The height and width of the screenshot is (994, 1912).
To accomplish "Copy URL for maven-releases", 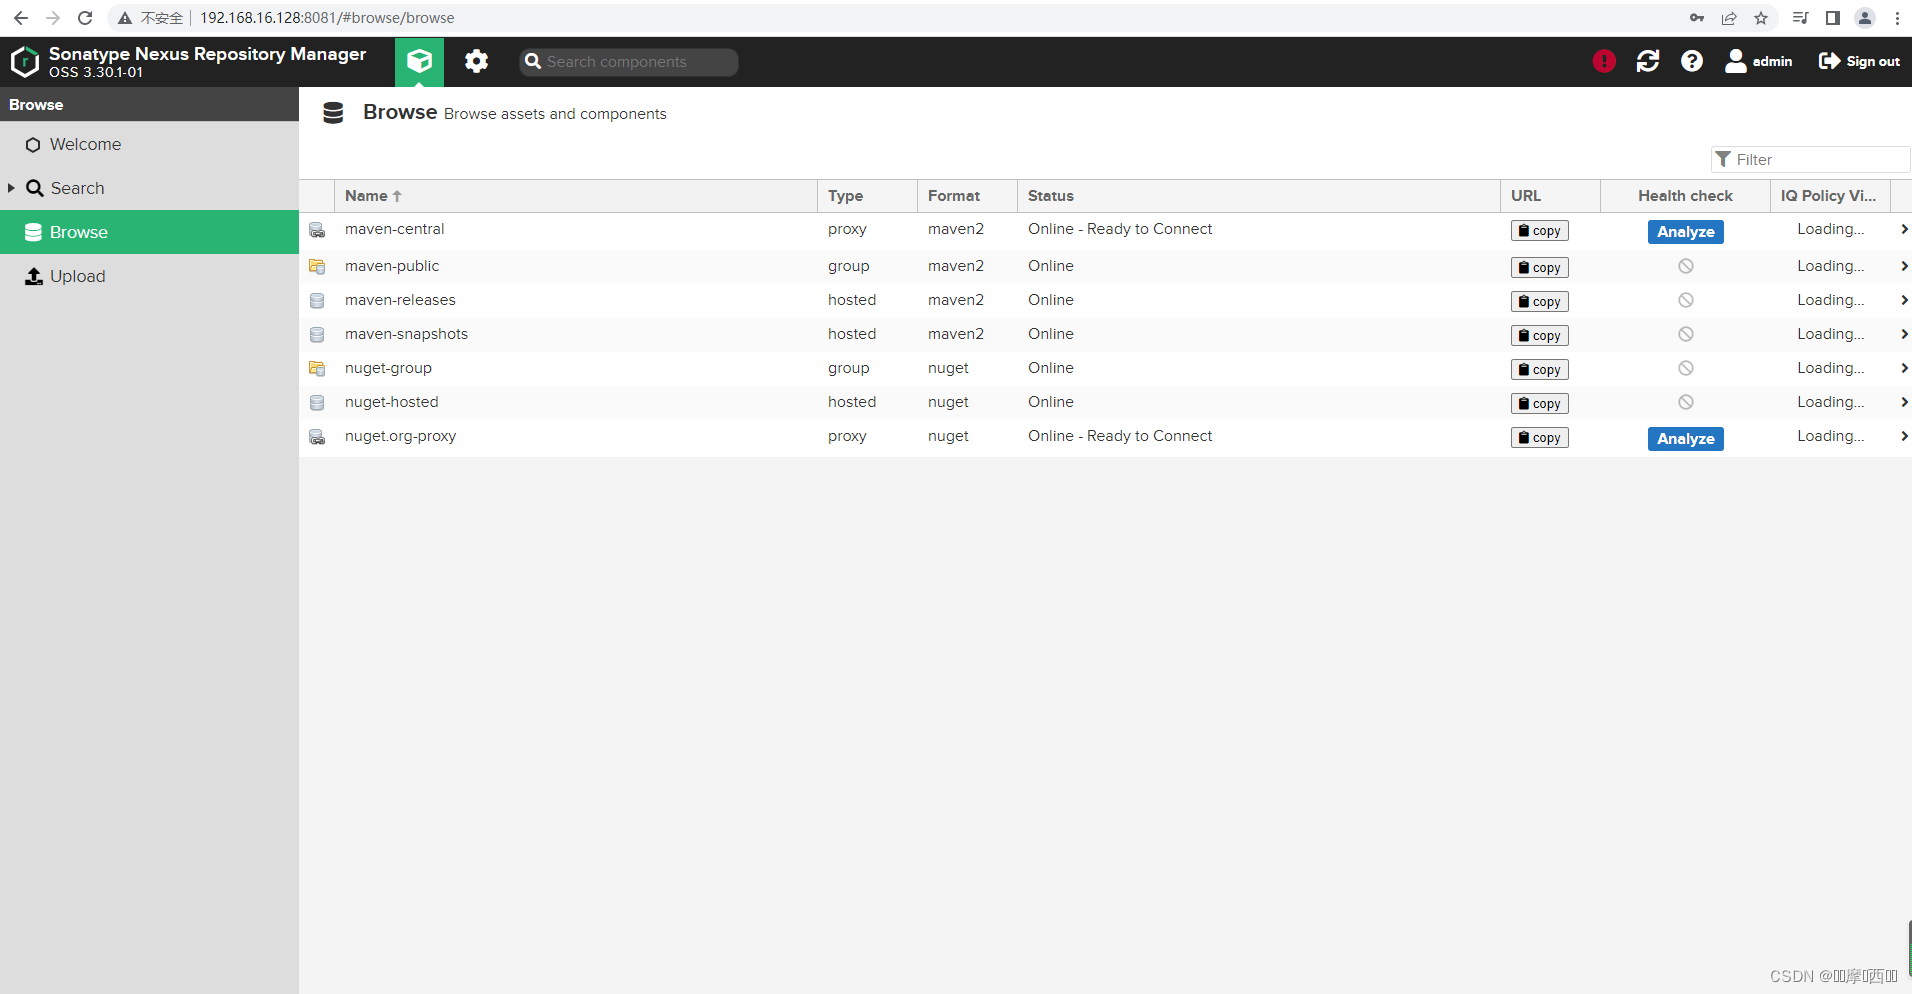I will click(x=1539, y=302).
